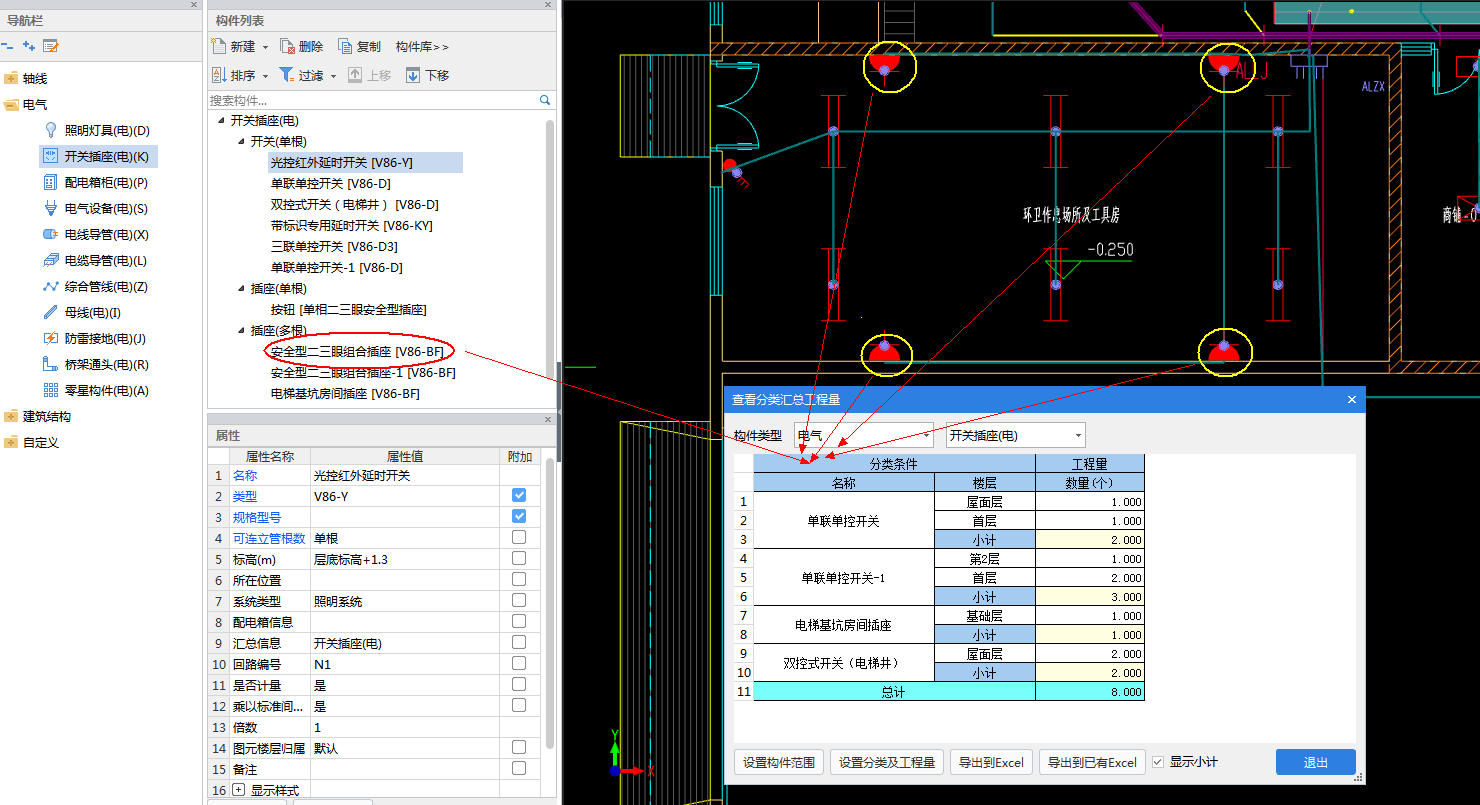This screenshot has width=1480, height=805.
Task: Select 防雷接地(电)(J) in navigation bar
Action: 105,338
